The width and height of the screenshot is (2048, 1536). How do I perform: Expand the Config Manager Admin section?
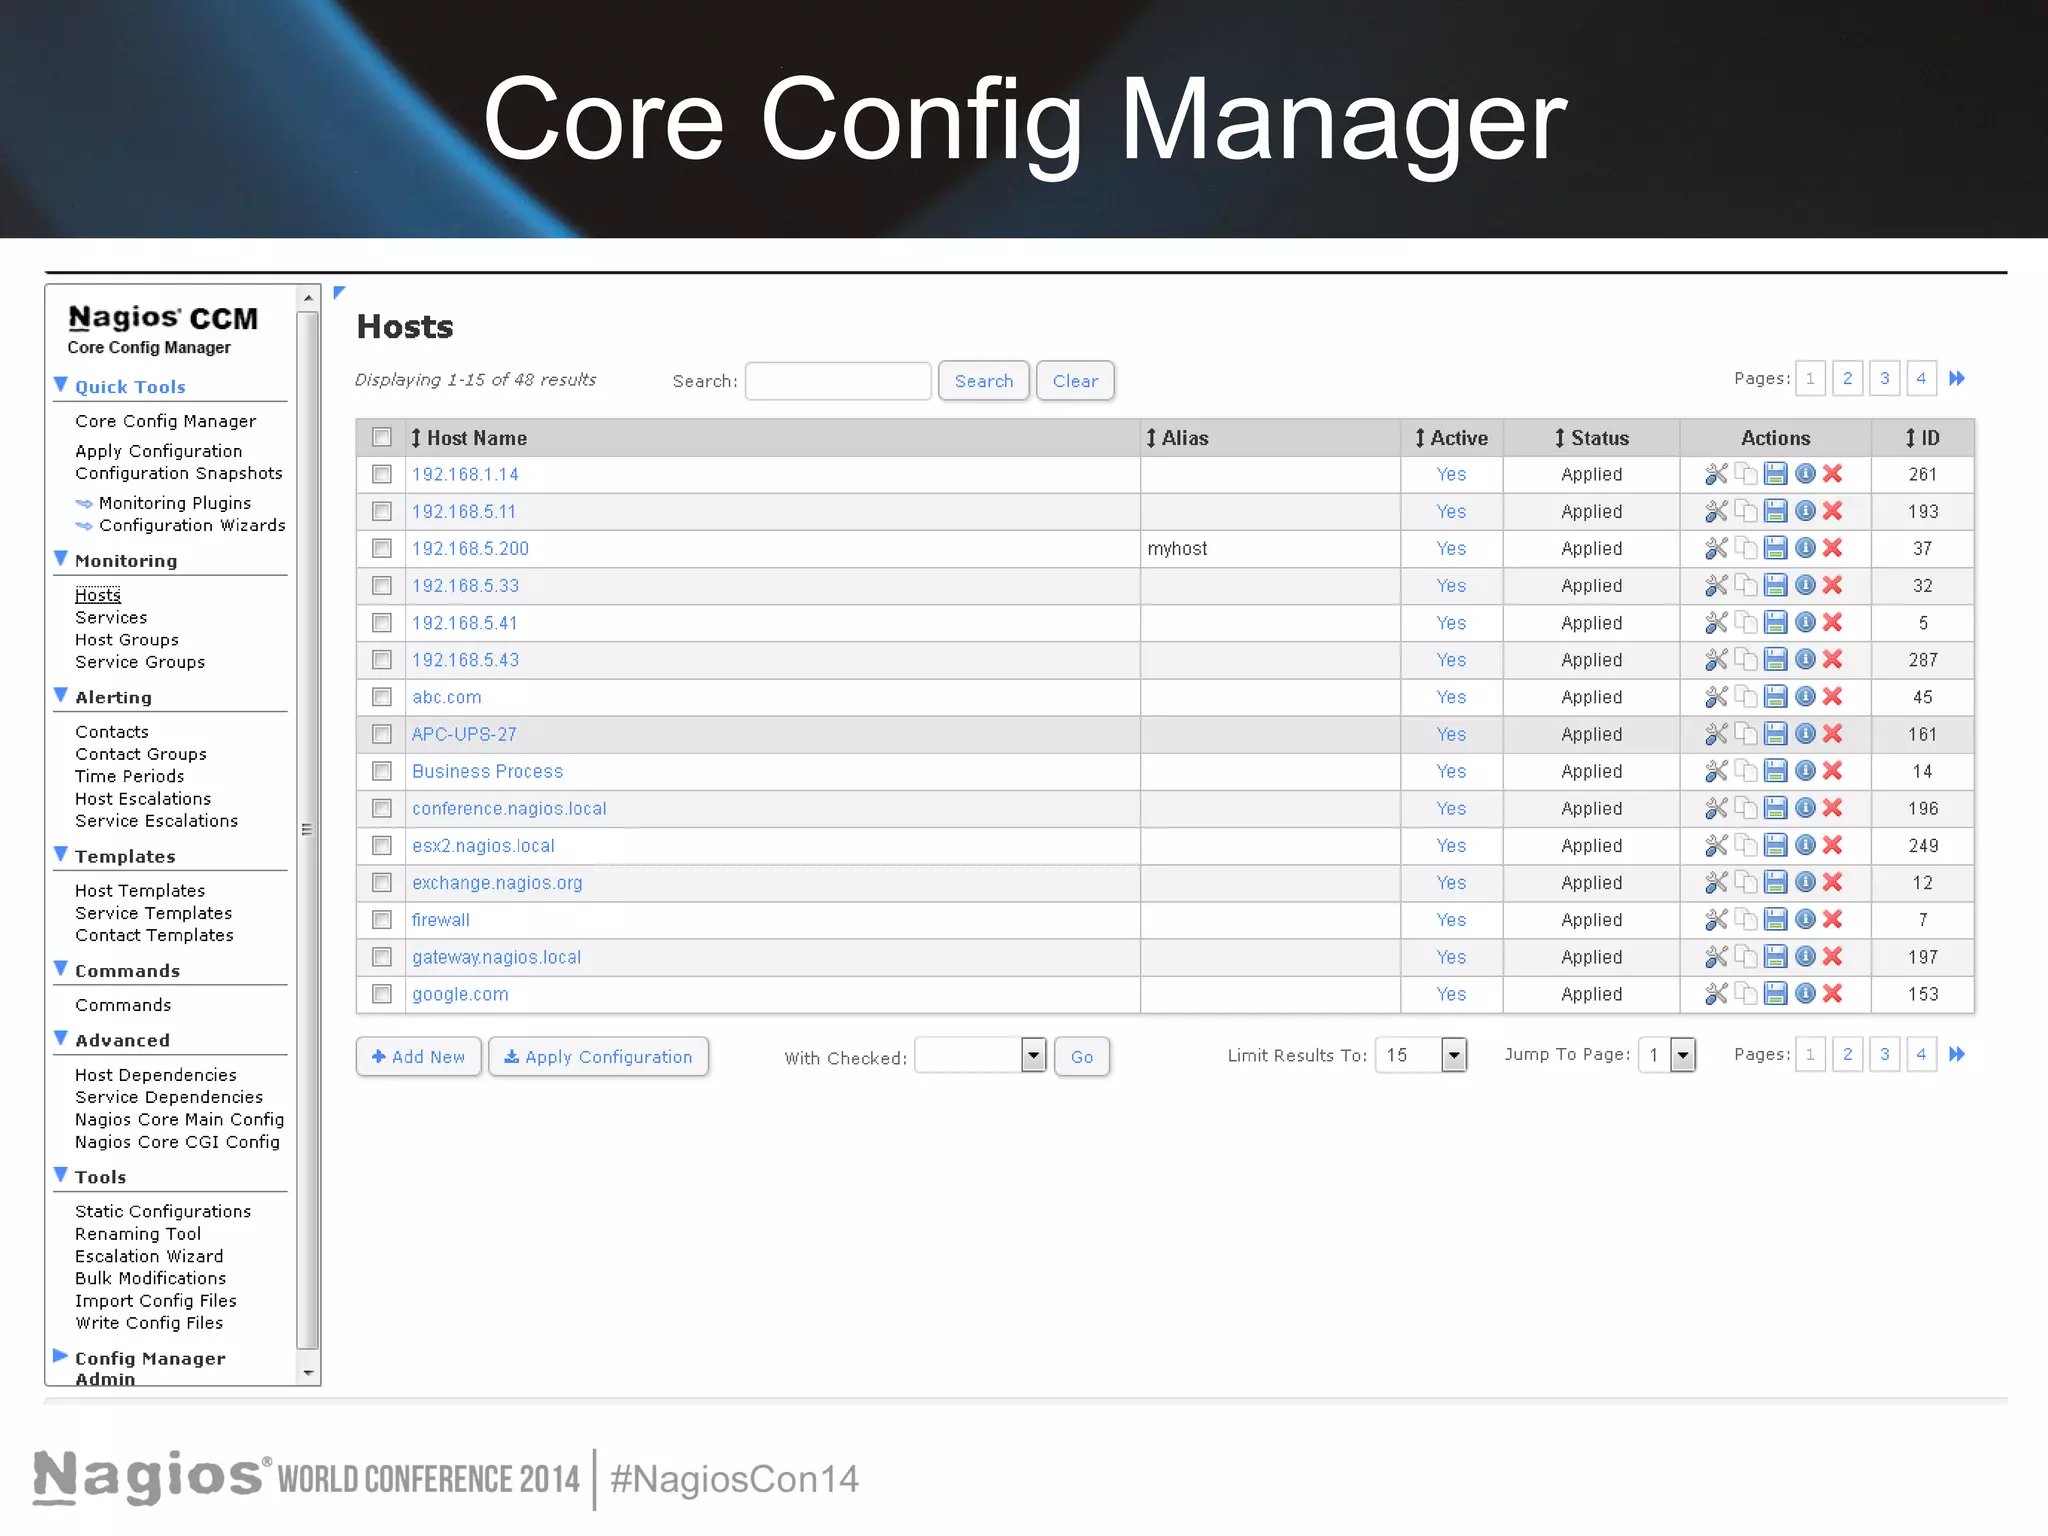(x=60, y=1356)
